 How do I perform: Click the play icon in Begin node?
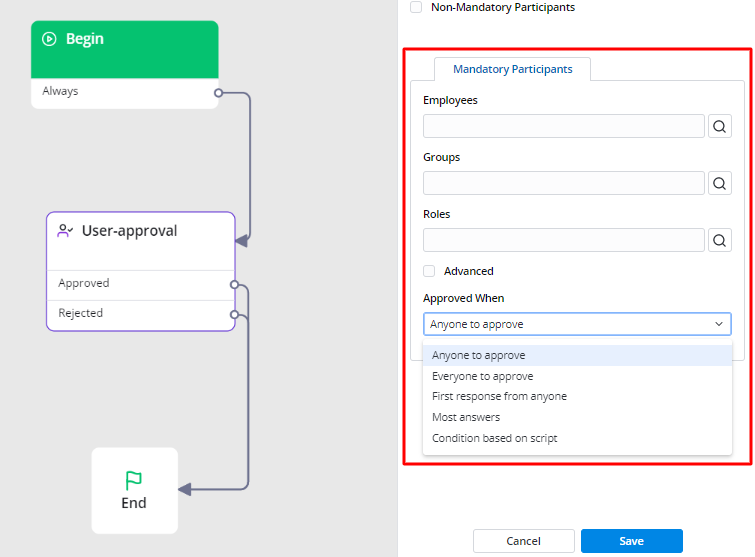point(49,39)
